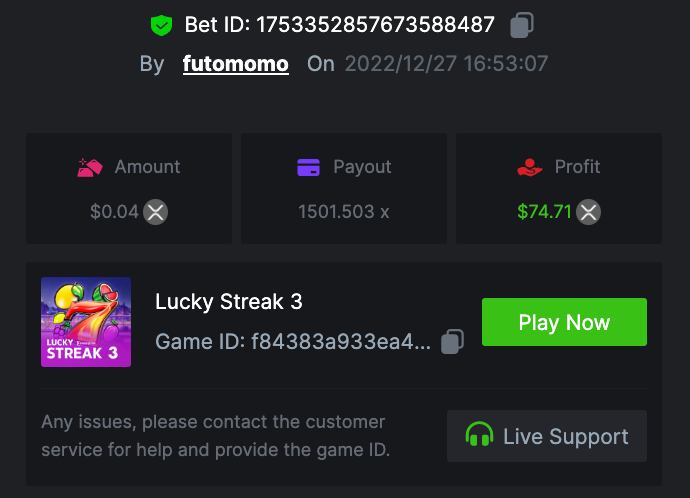Viewport: 690px width, 498px height.
Task: Click the currency icon beside $74.71
Action: click(589, 212)
